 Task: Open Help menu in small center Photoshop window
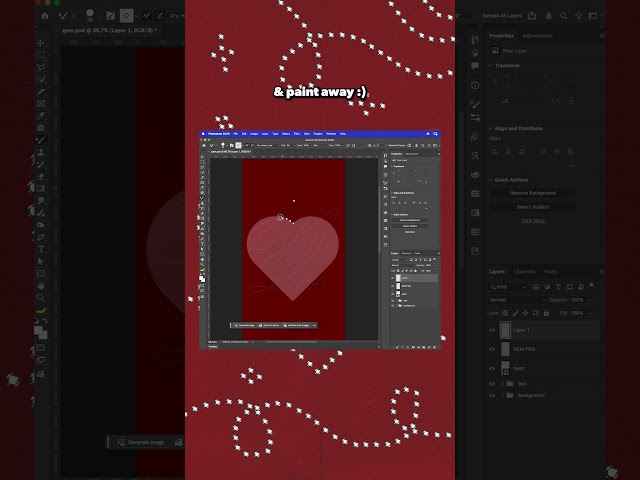343,134
